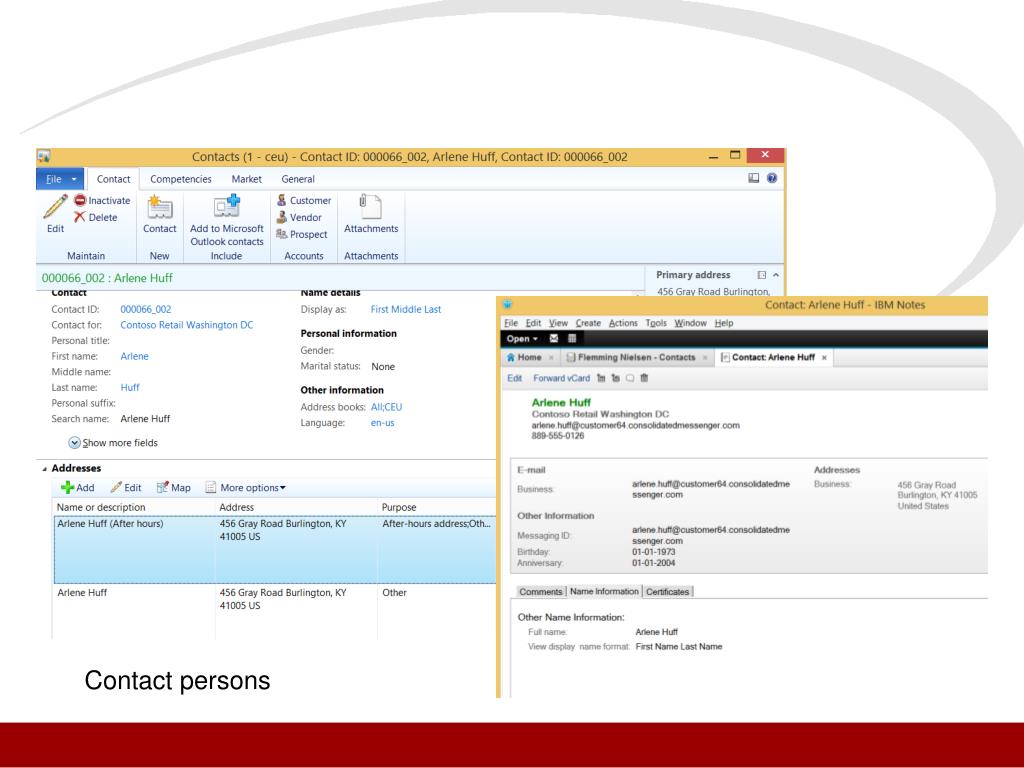Click the first folder icon after Forward vCard
This screenshot has height=768, width=1024.
click(x=601, y=378)
